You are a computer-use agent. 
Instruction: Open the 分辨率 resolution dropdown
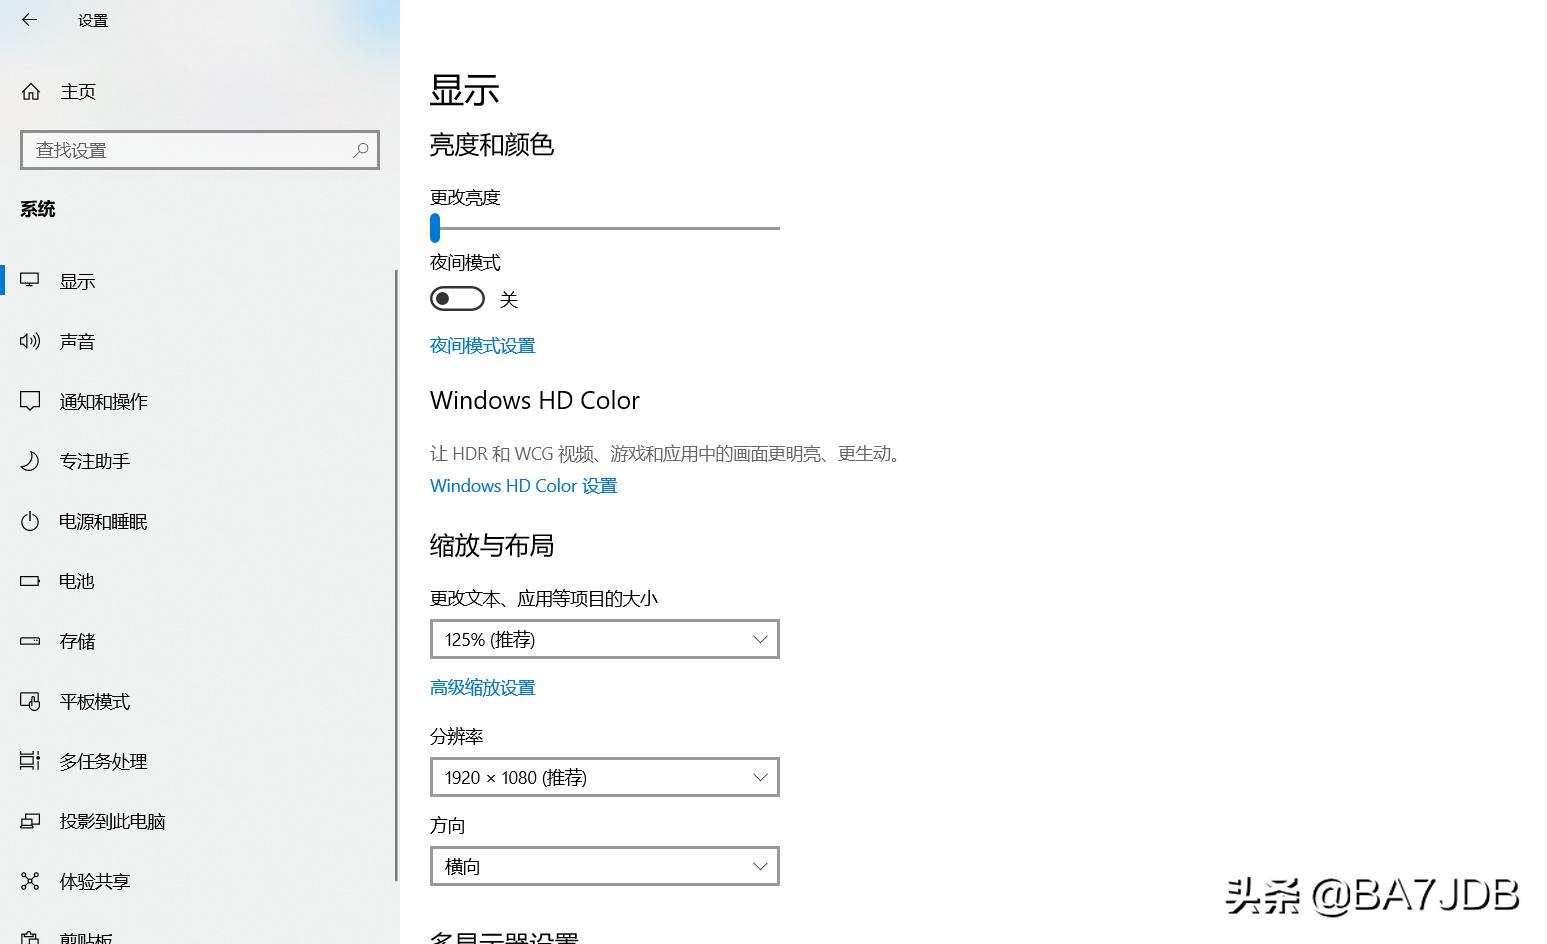click(604, 777)
